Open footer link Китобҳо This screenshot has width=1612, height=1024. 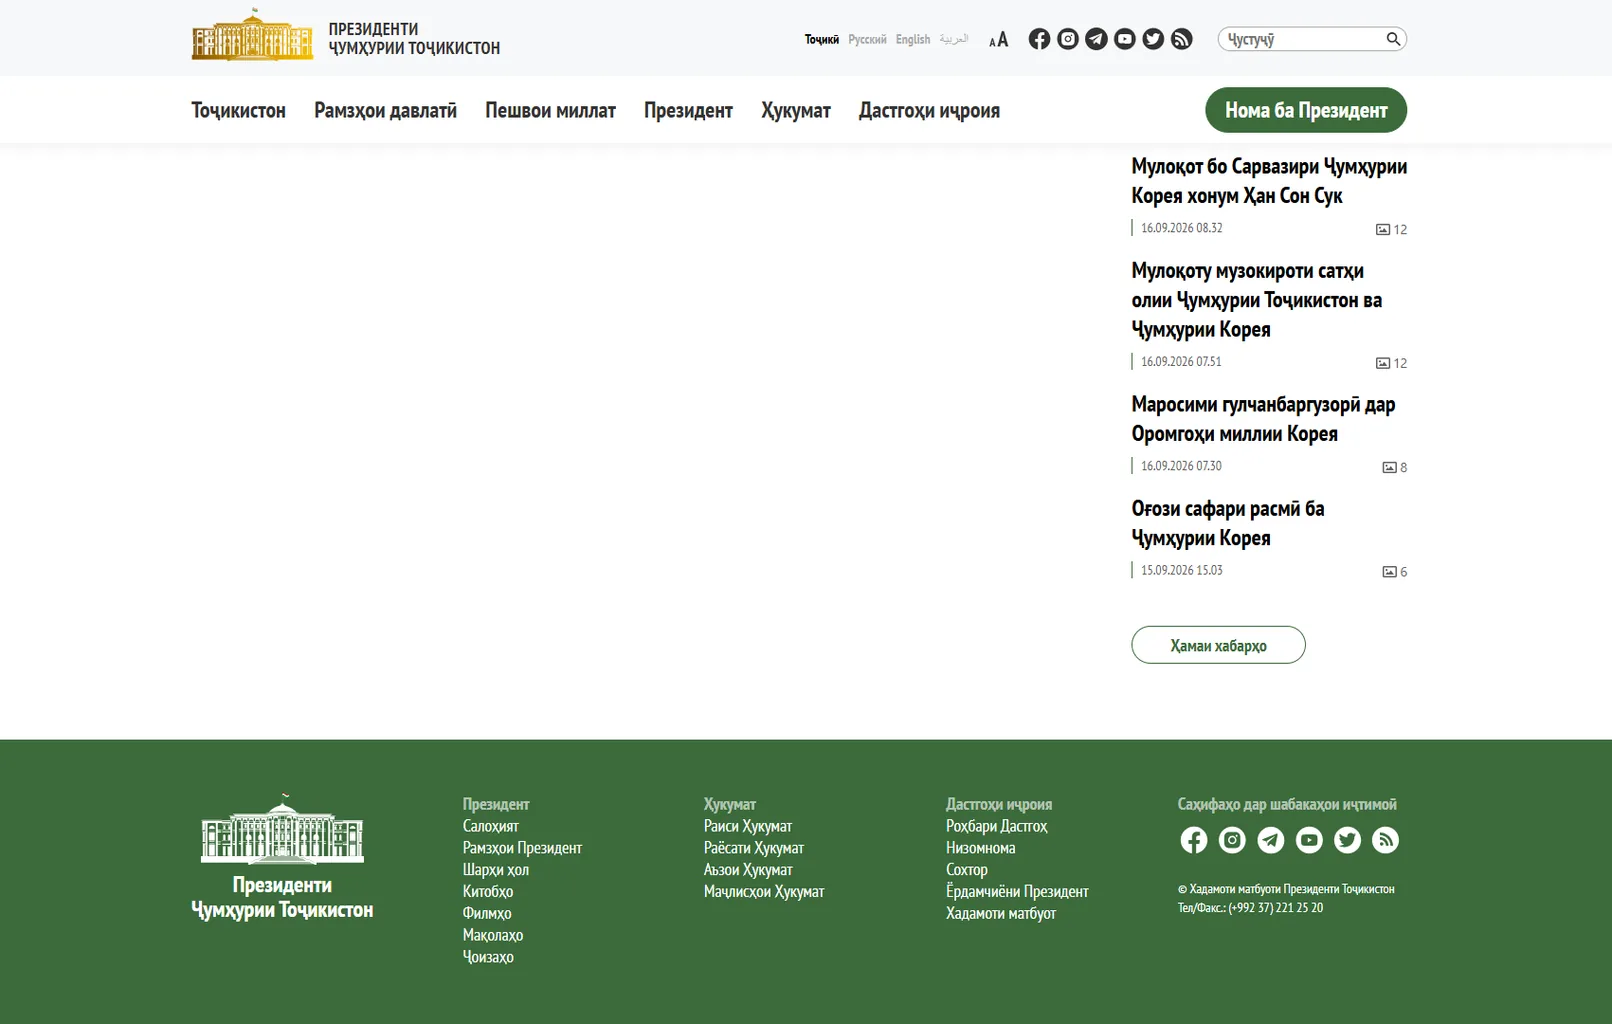click(487, 891)
